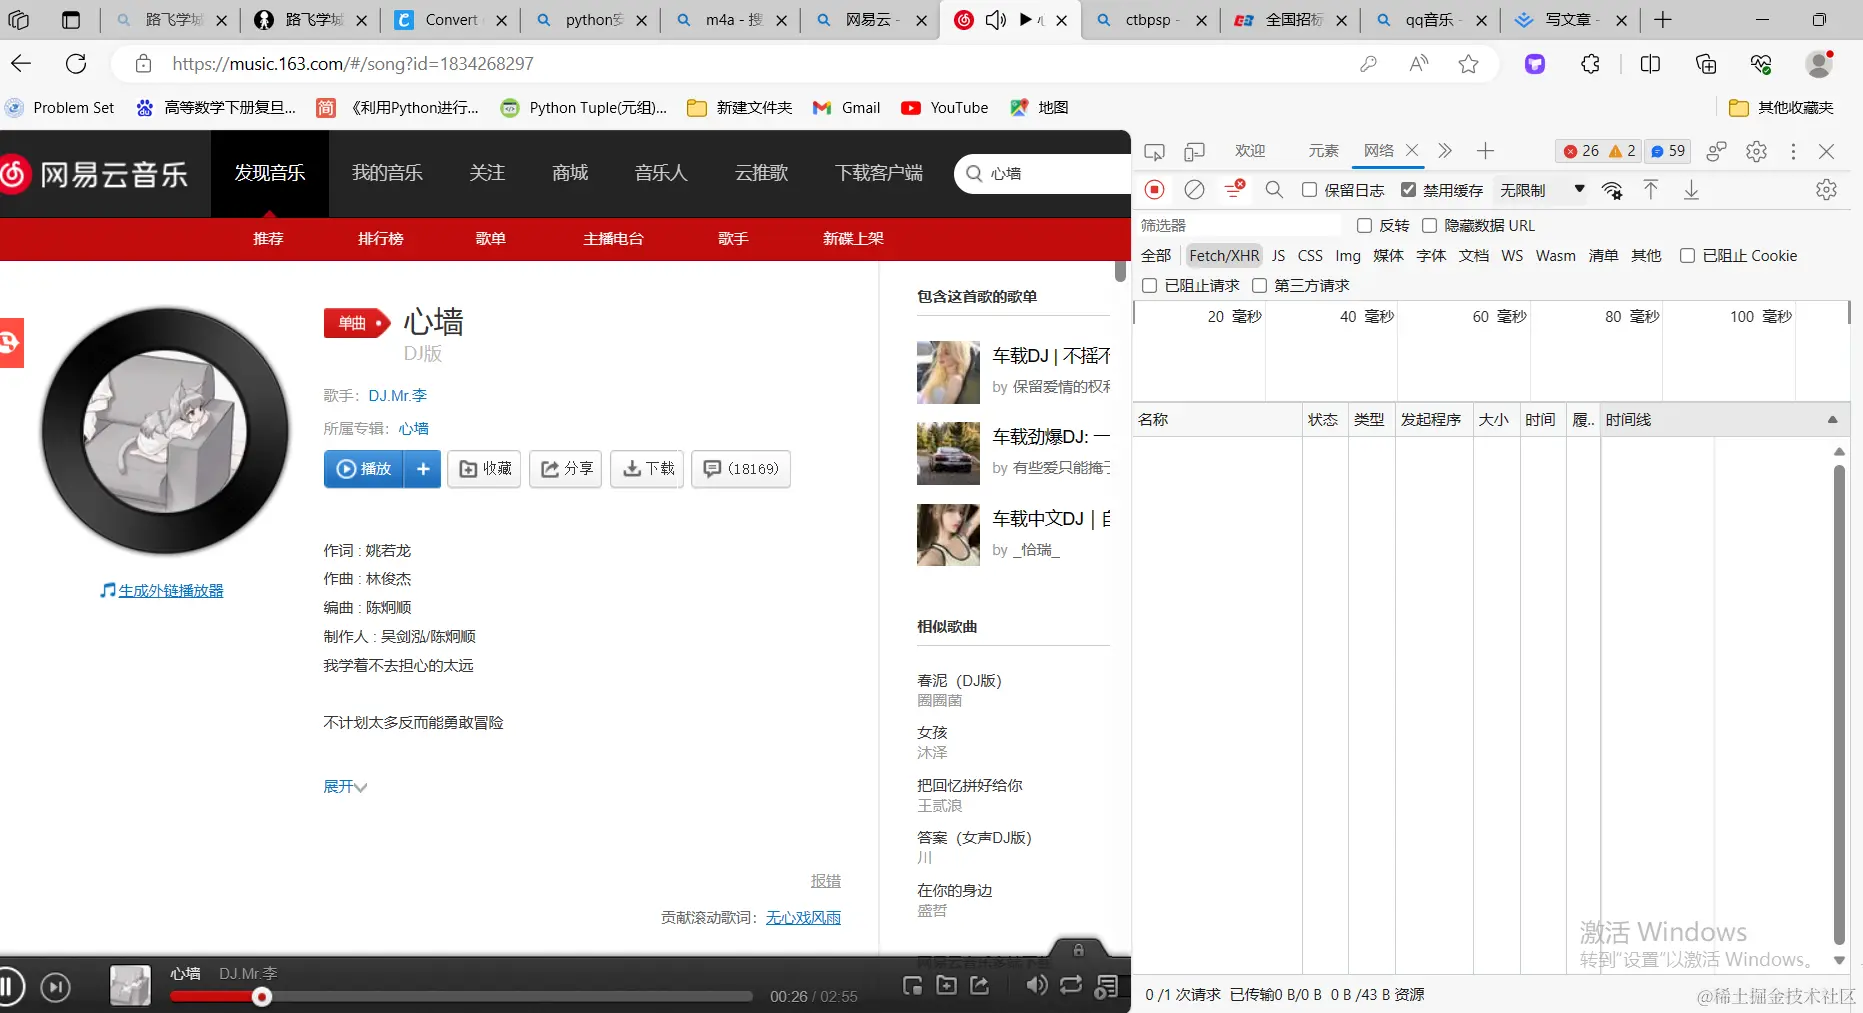Click the 下载 button
Image resolution: width=1863 pixels, height=1013 pixels.
tap(648, 469)
